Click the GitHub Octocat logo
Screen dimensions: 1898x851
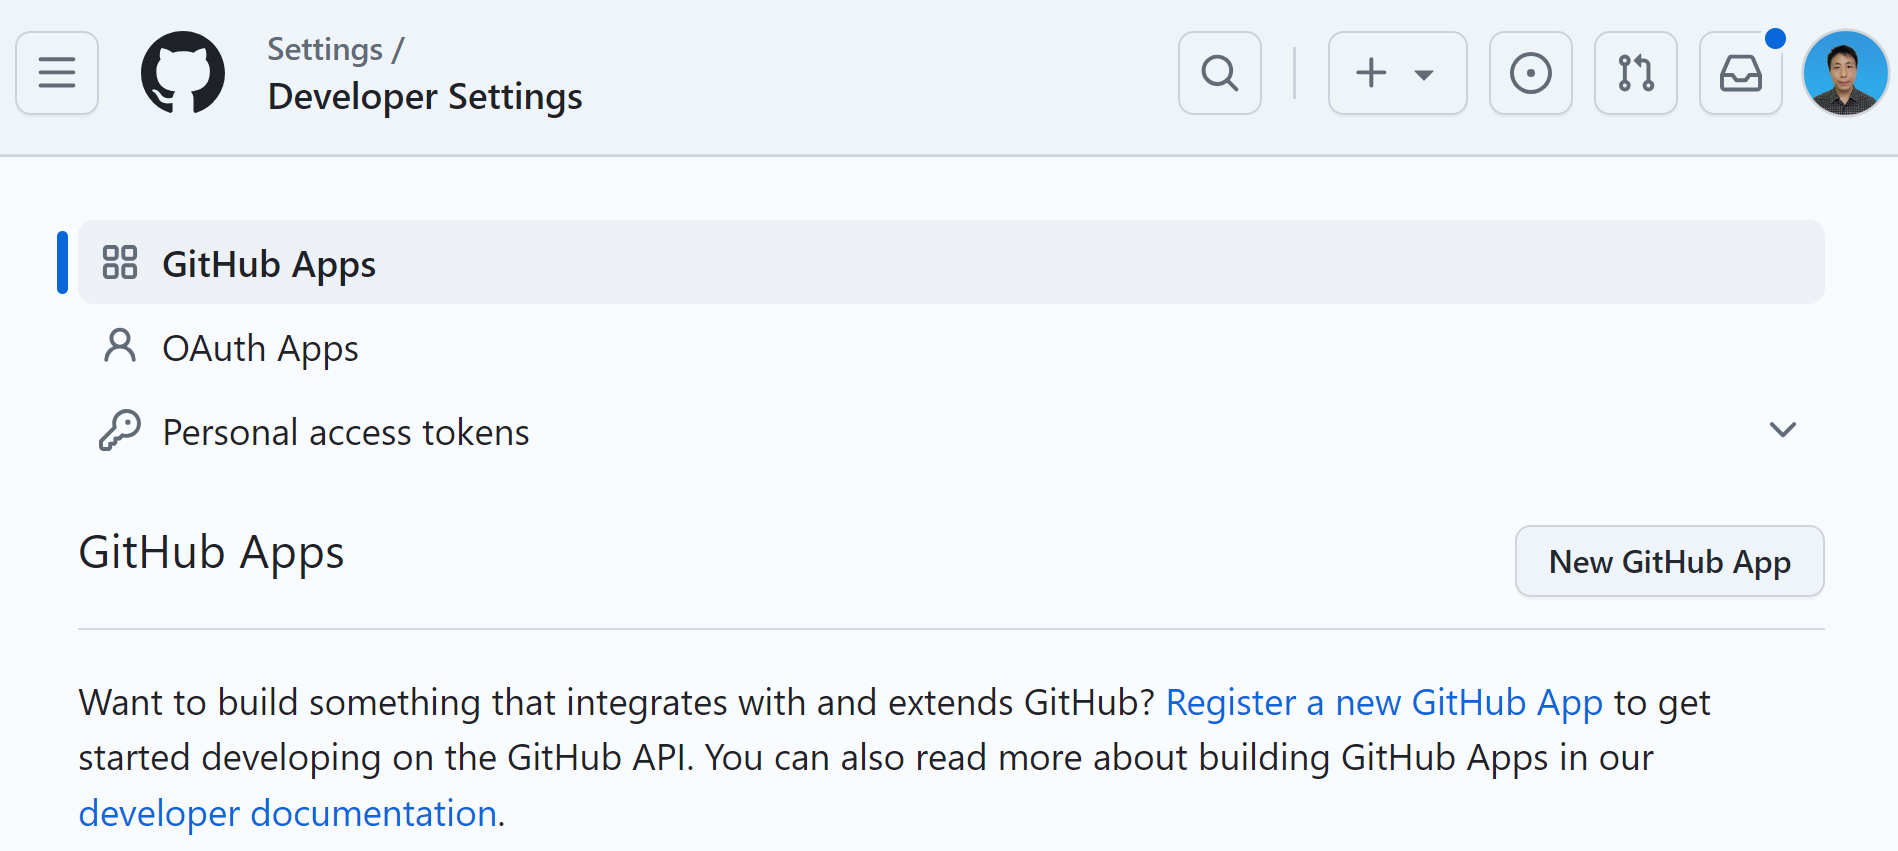(183, 73)
